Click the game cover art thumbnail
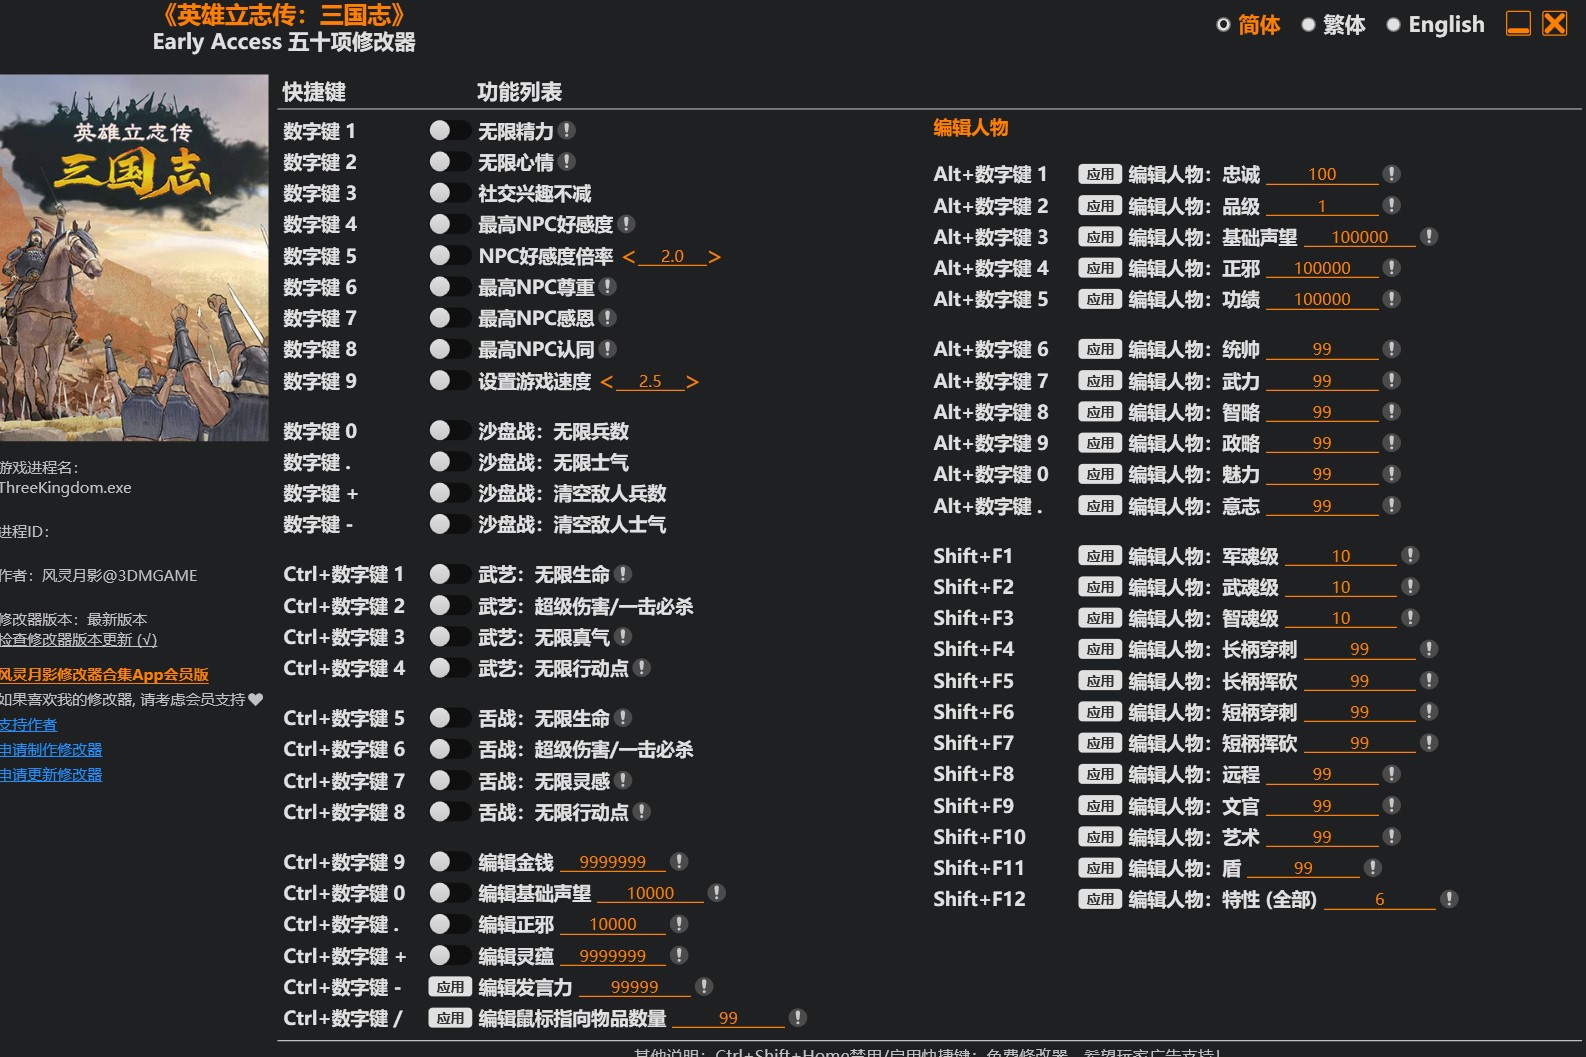Viewport: 1586px width, 1057px height. click(x=134, y=258)
